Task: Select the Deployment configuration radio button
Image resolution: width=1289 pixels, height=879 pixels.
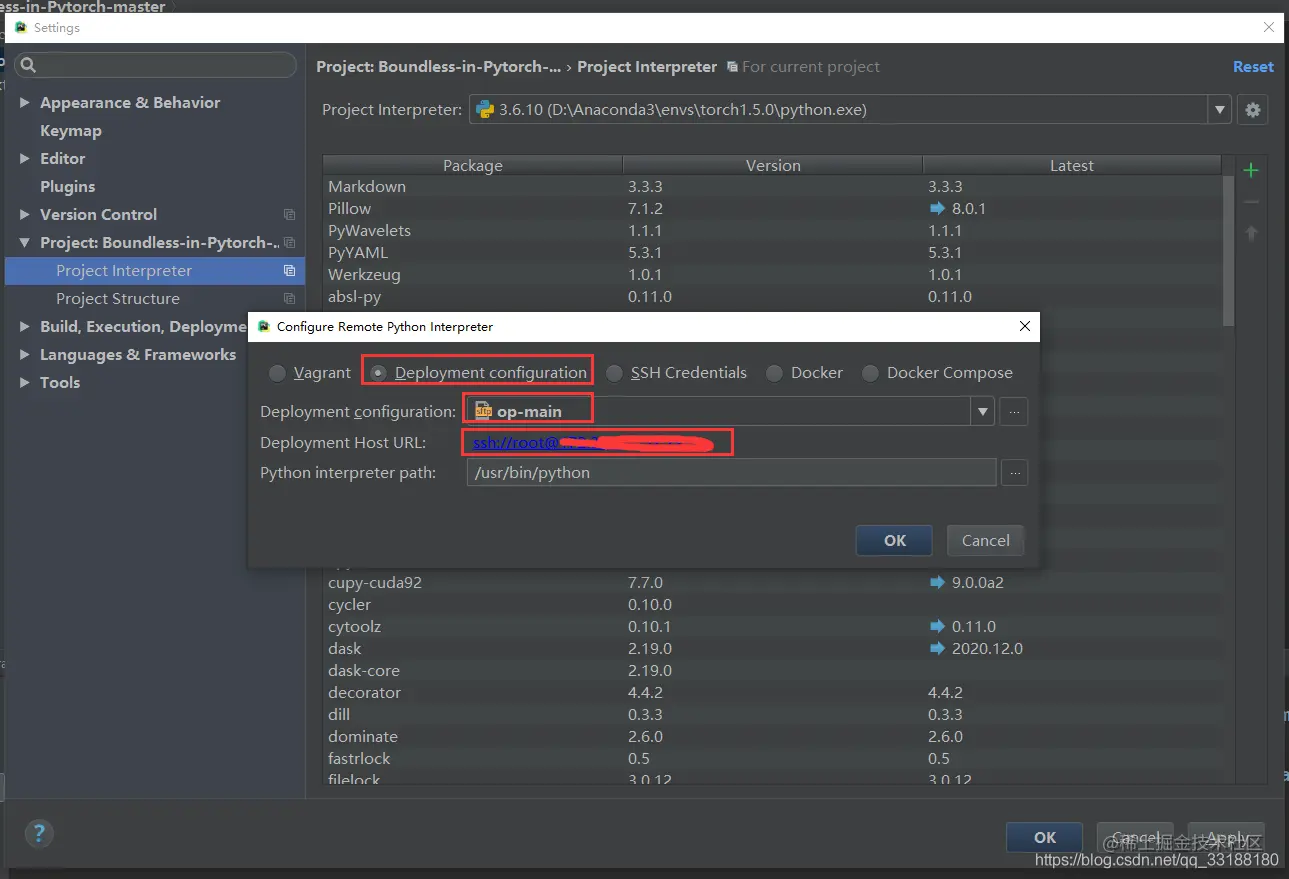Action: (378, 373)
